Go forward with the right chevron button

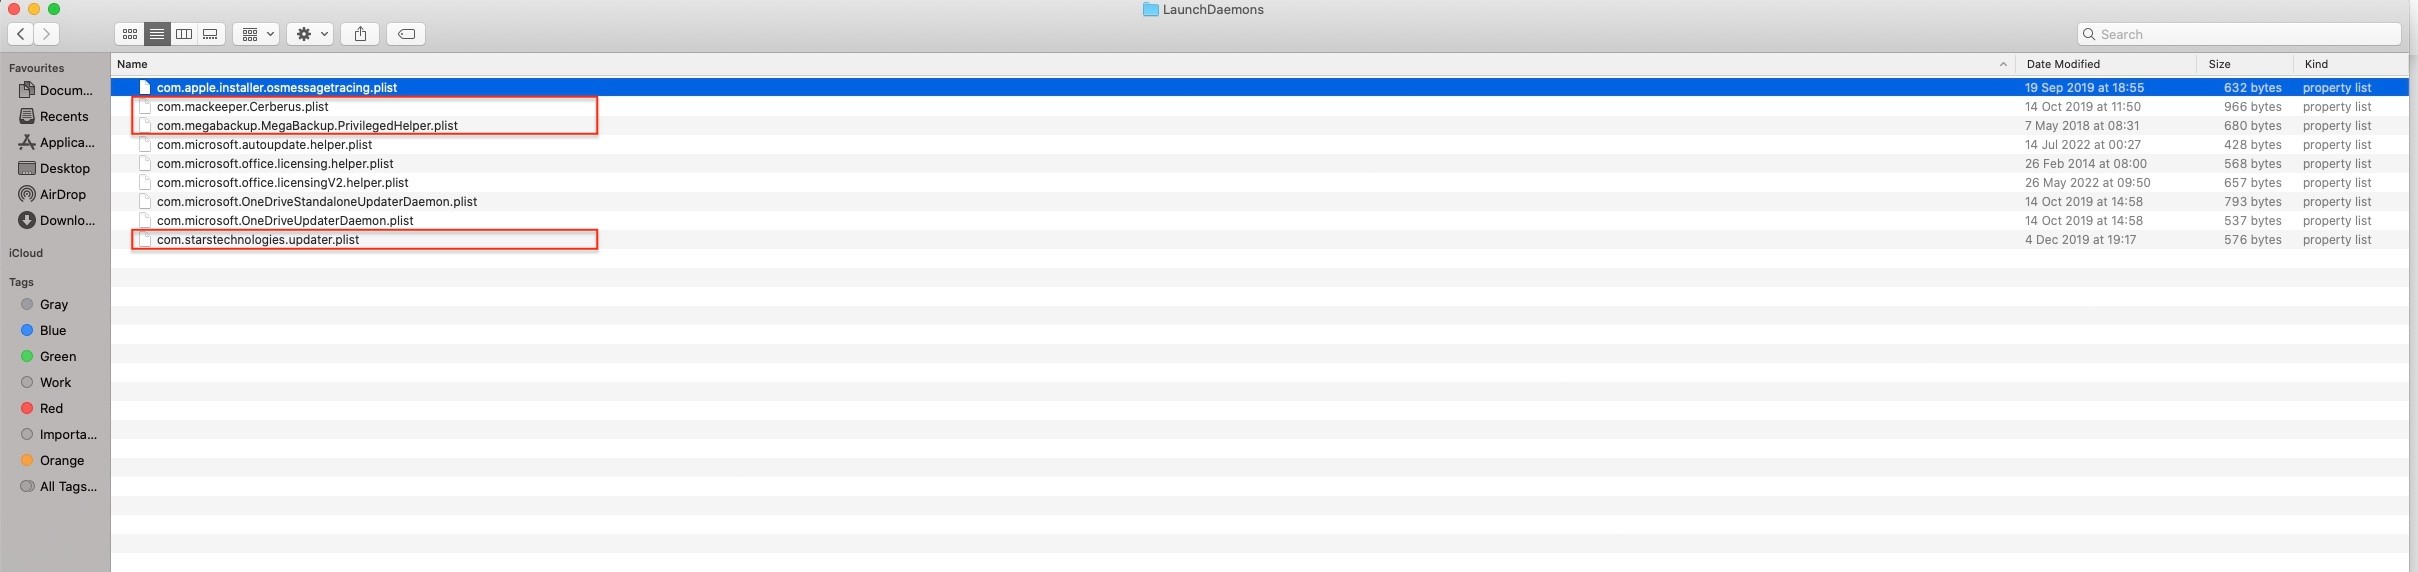point(46,34)
